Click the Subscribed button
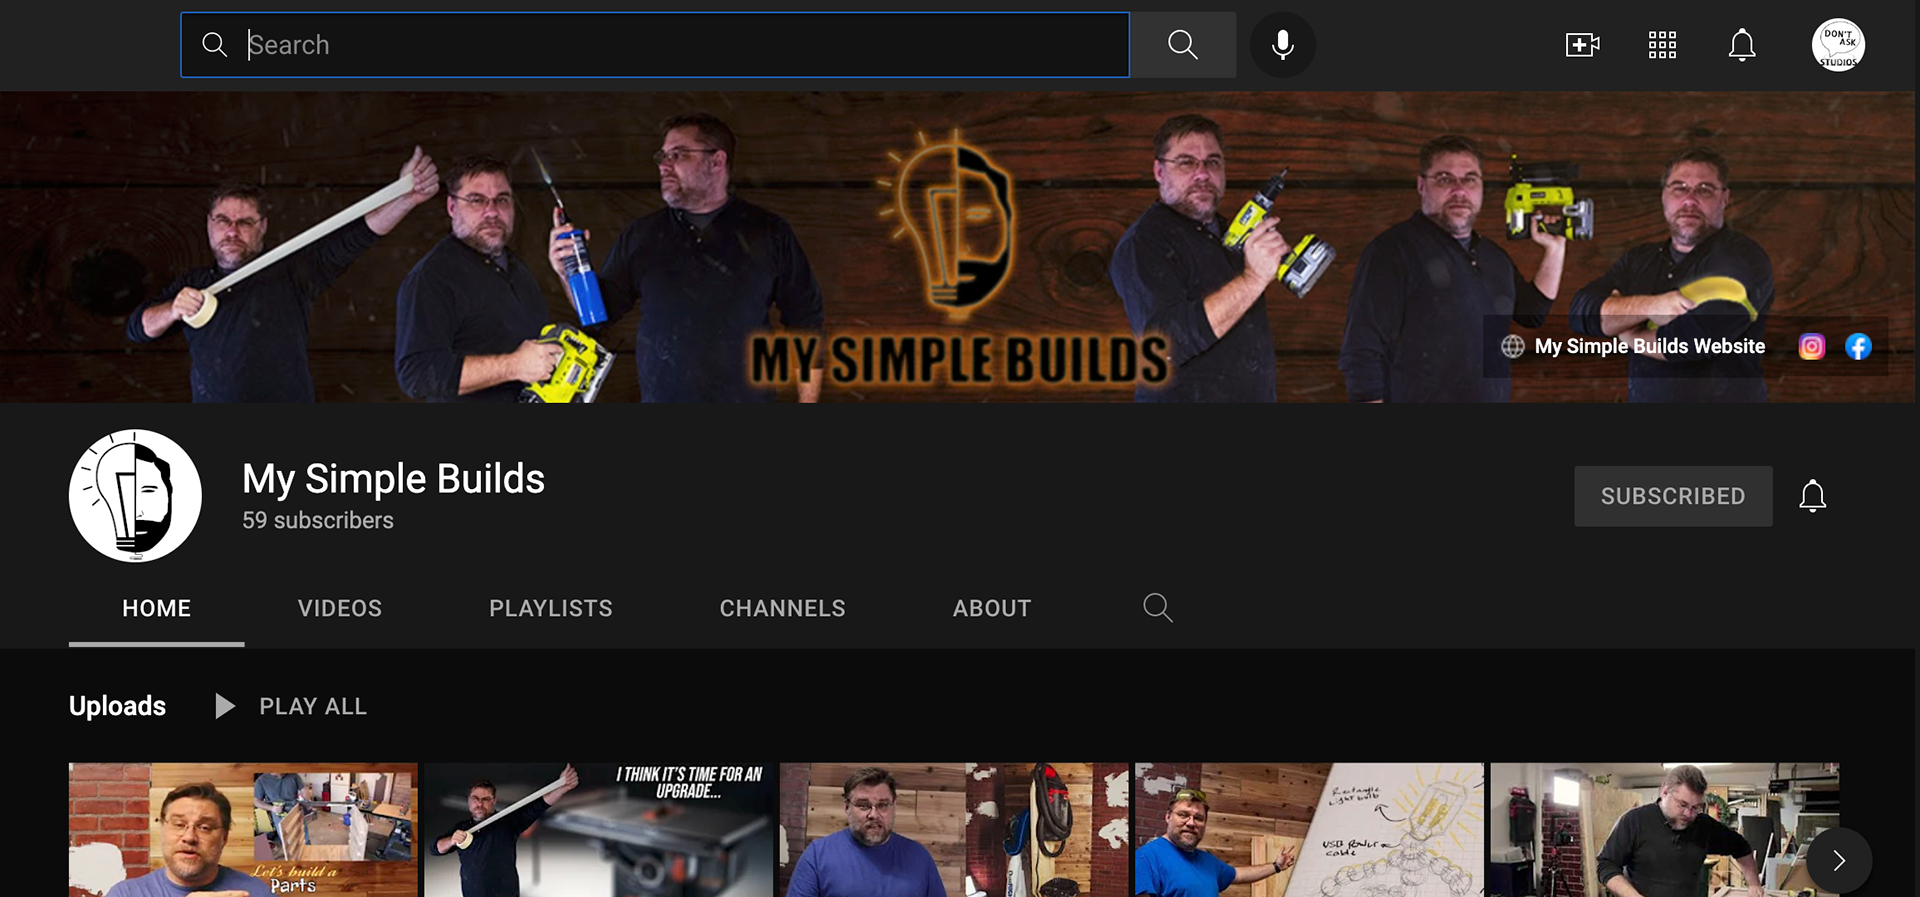The image size is (1920, 897). tap(1673, 496)
